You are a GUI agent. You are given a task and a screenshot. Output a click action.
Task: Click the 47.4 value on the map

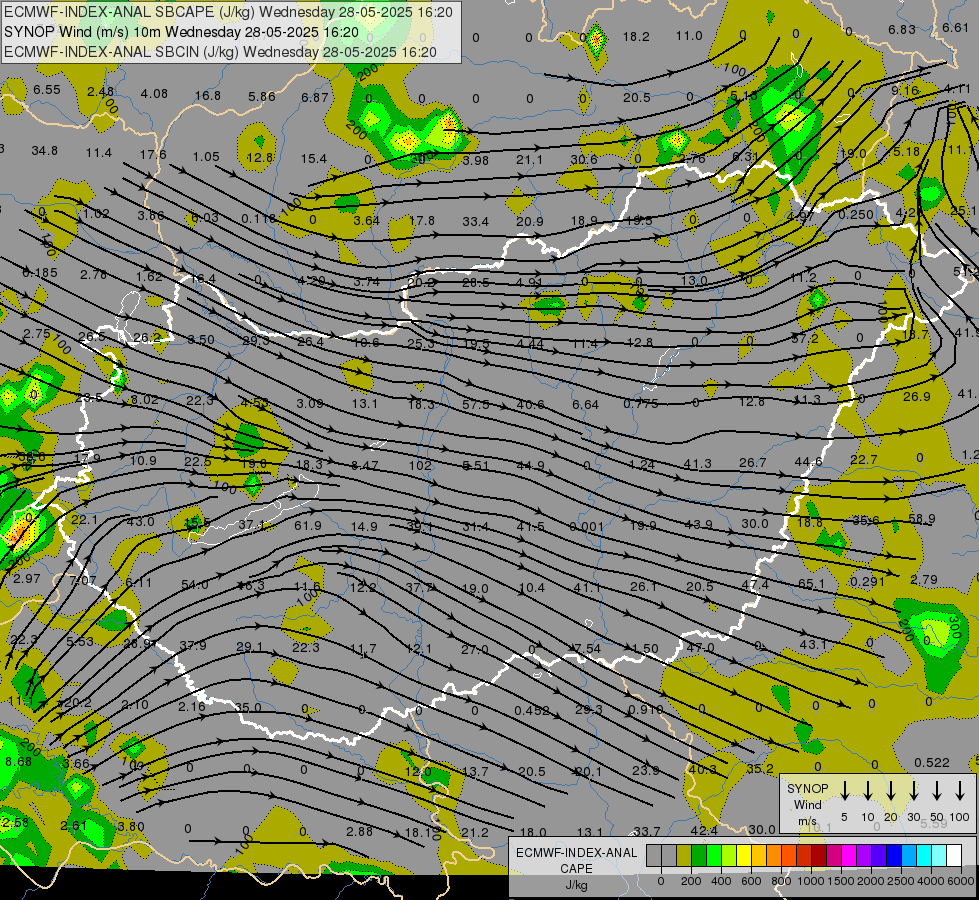click(755, 585)
